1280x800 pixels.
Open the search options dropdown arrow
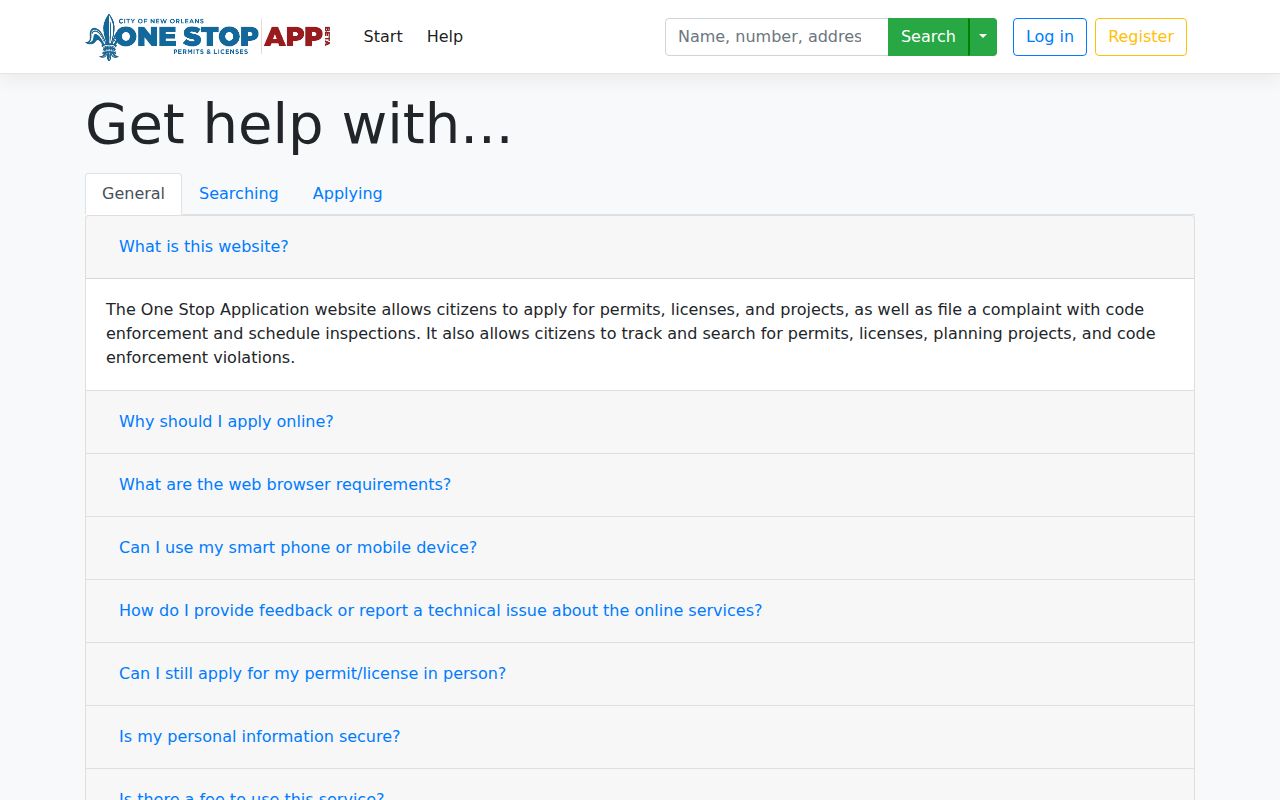(x=983, y=37)
